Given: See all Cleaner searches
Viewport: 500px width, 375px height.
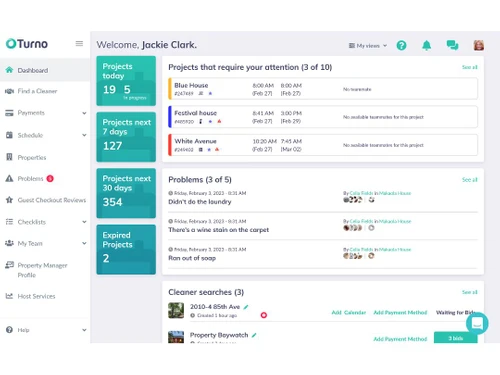Looking at the screenshot, I should [470, 292].
